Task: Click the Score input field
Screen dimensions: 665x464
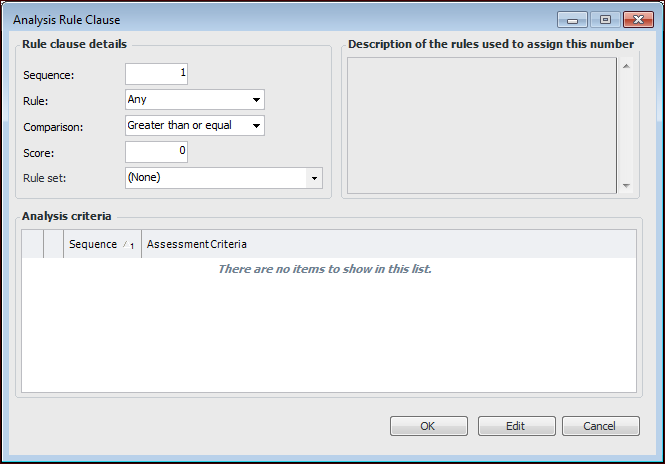Action: click(156, 152)
